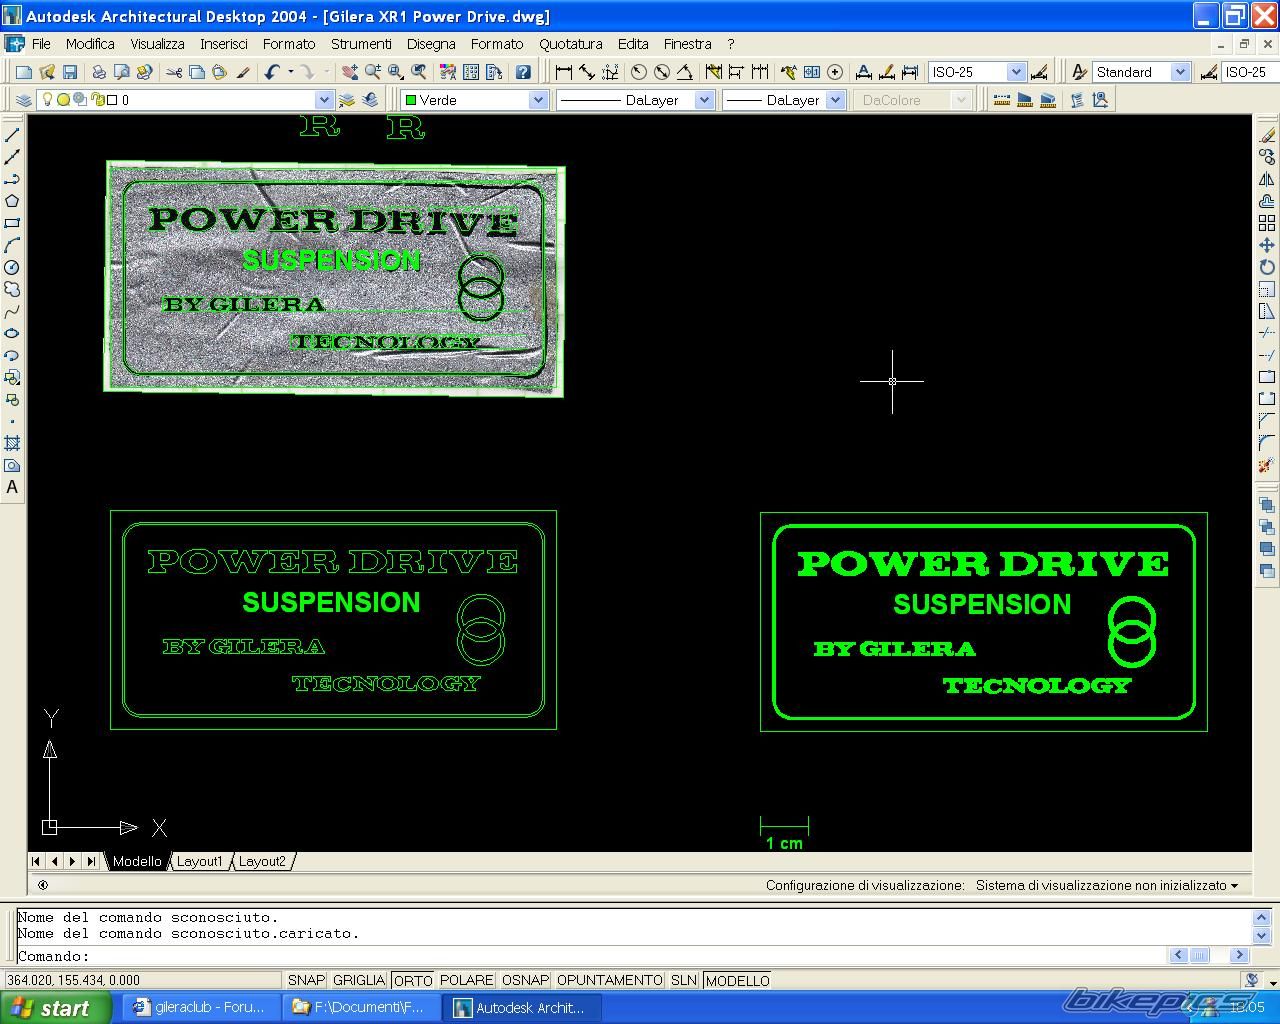The width and height of the screenshot is (1280, 1024).
Task: Select the Array modify tool
Action: [1267, 223]
